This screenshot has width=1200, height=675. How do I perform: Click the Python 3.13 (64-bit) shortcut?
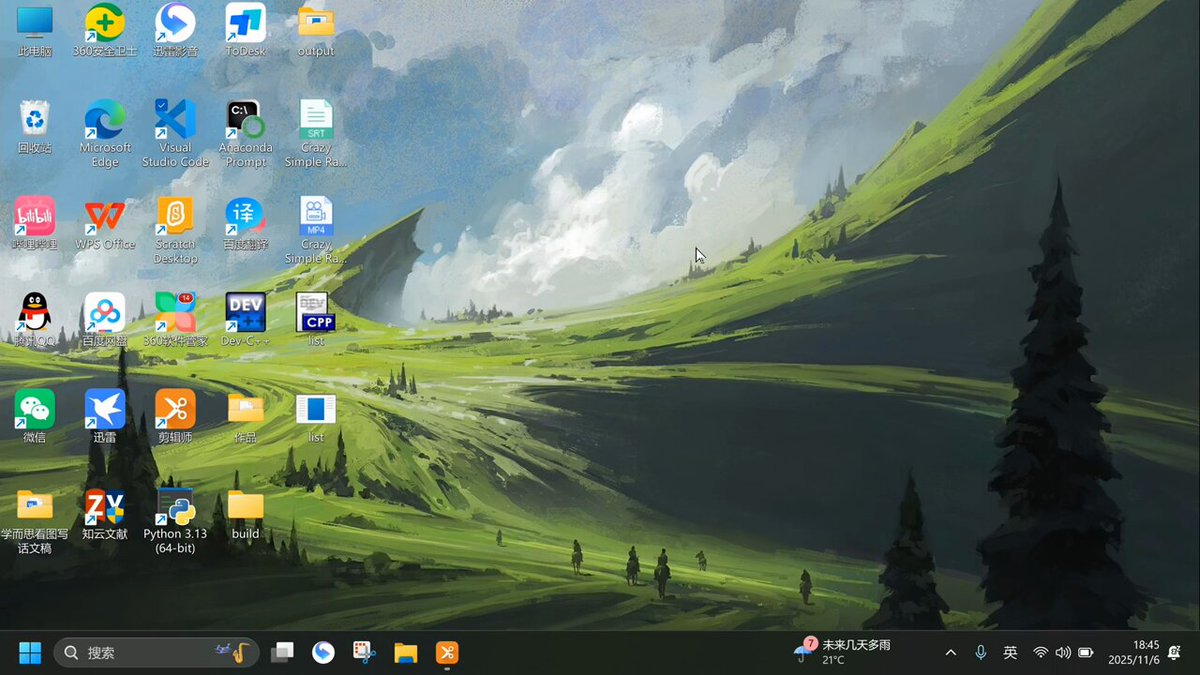point(175,520)
